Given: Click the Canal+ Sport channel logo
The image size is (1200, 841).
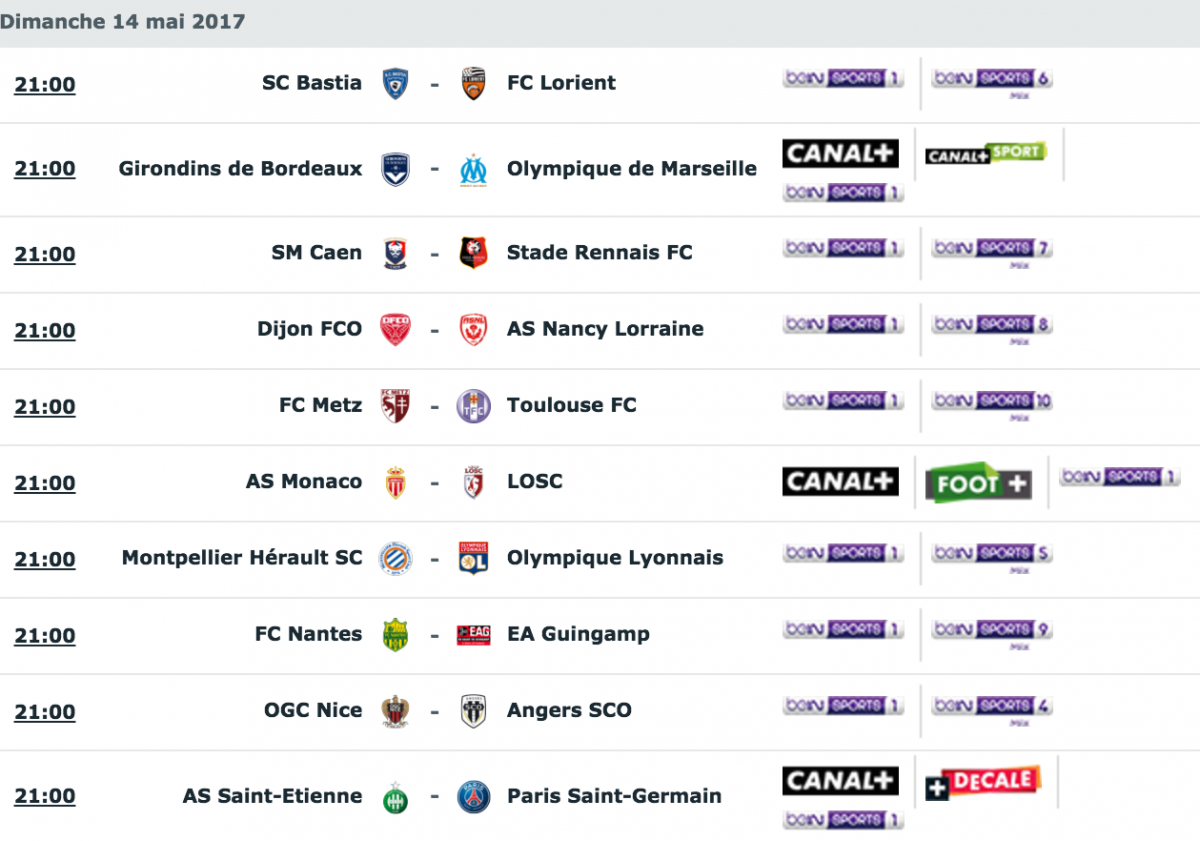Looking at the screenshot, I should pos(985,154).
